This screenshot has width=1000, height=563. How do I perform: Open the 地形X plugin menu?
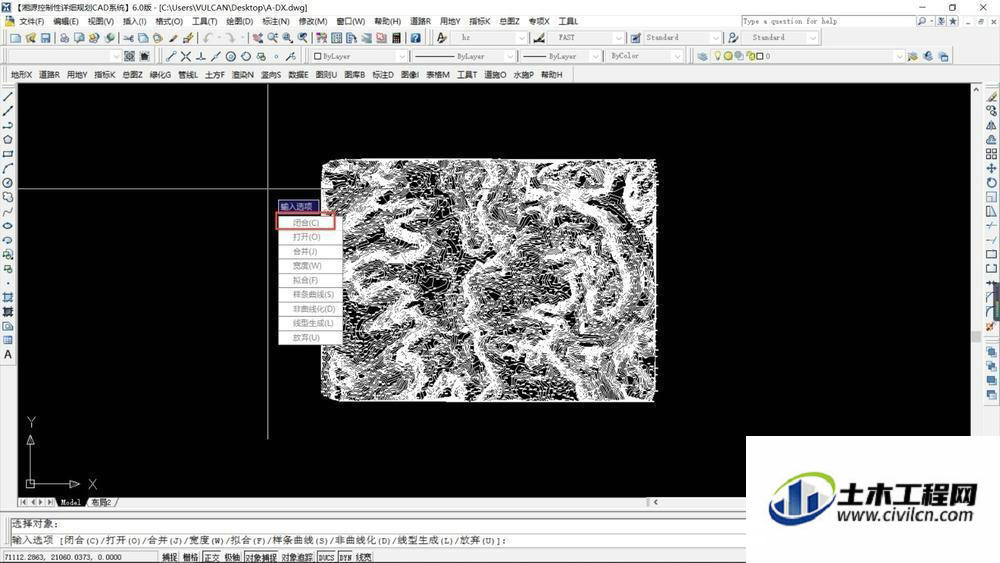coord(21,75)
